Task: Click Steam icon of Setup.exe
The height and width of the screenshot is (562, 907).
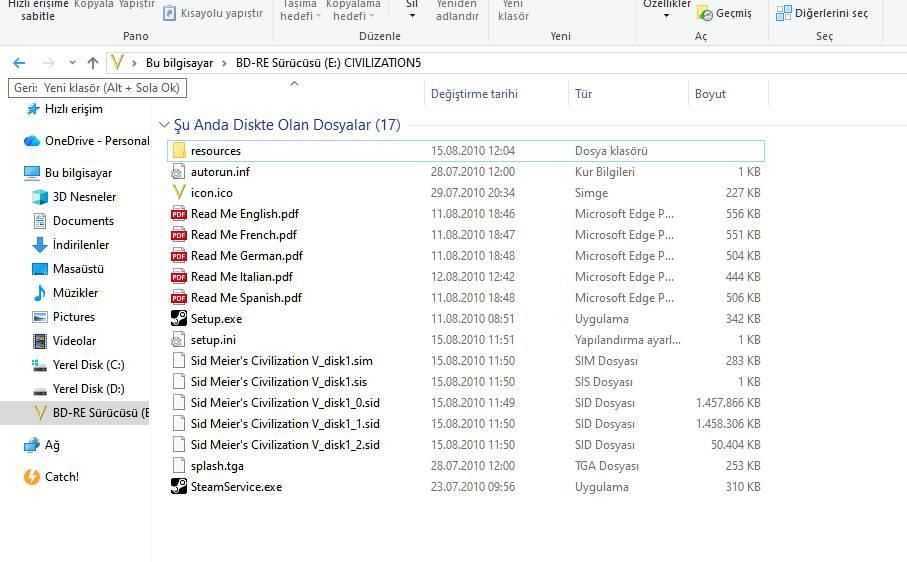Action: (179, 319)
